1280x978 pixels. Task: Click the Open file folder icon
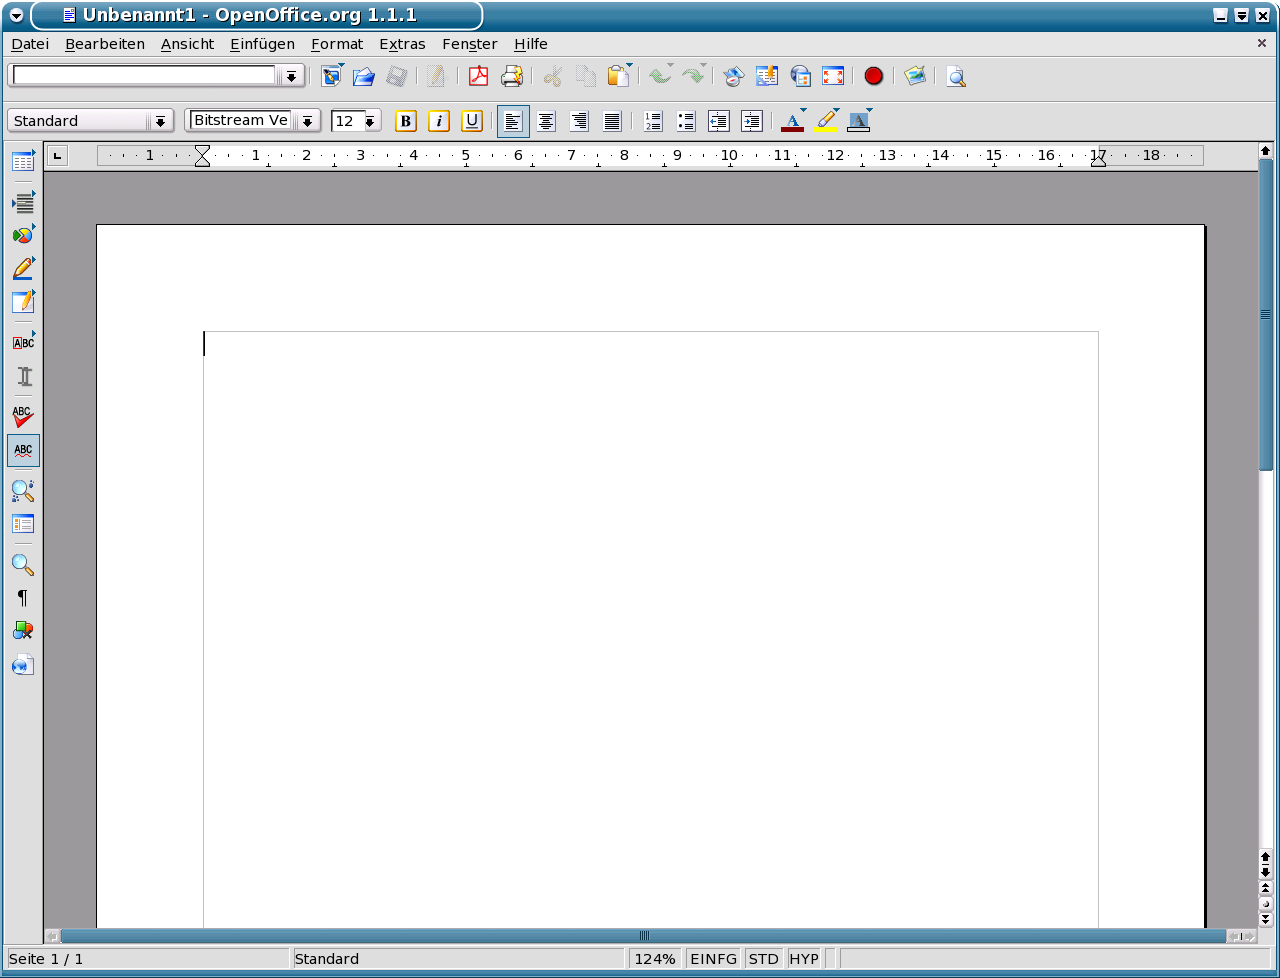pos(363,76)
